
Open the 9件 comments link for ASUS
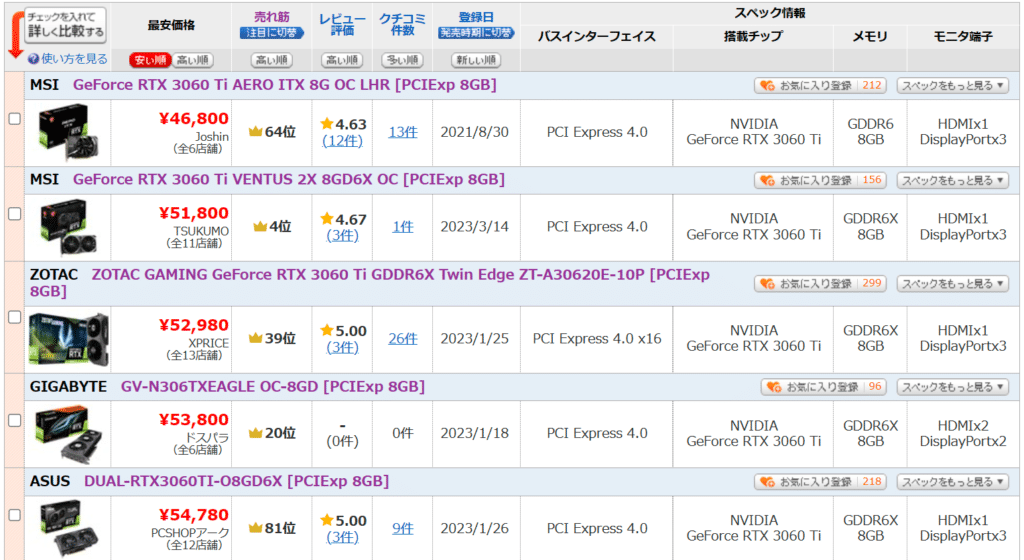click(x=403, y=528)
